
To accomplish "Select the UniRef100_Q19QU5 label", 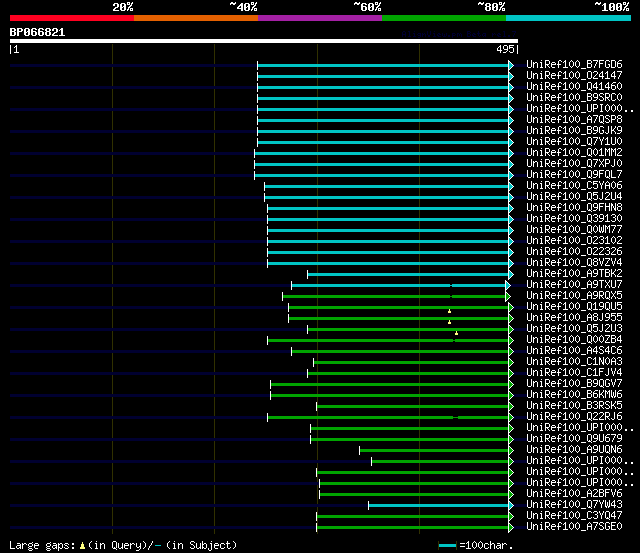I will (x=574, y=307).
